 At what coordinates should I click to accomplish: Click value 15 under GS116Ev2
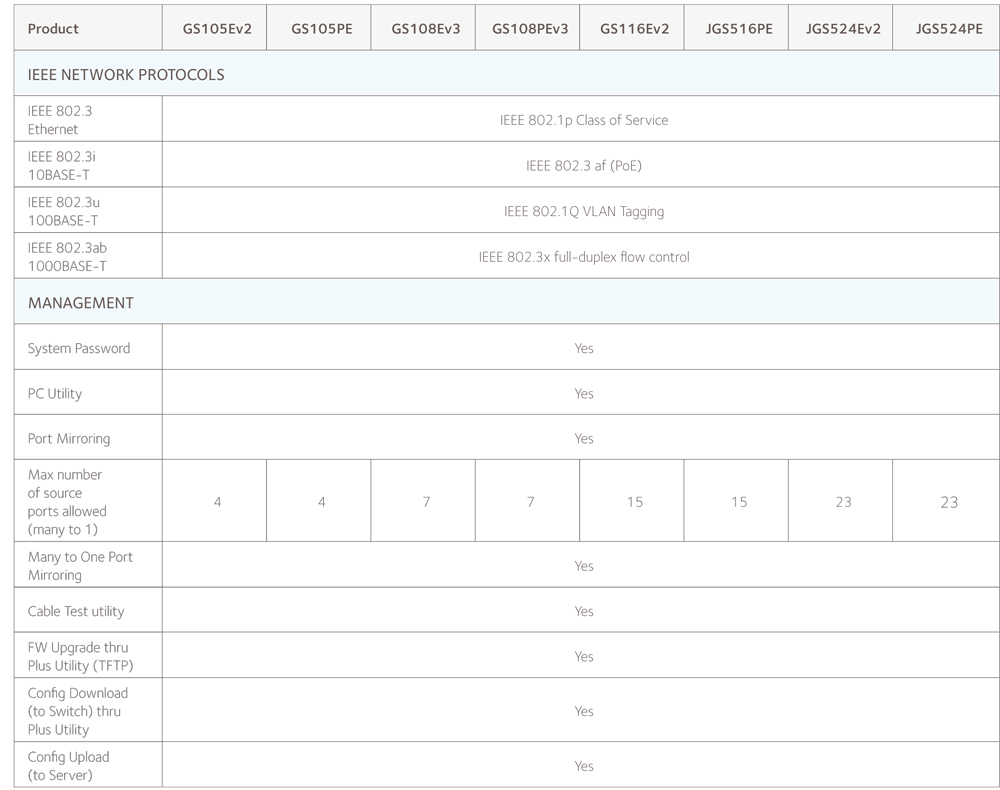click(x=635, y=502)
